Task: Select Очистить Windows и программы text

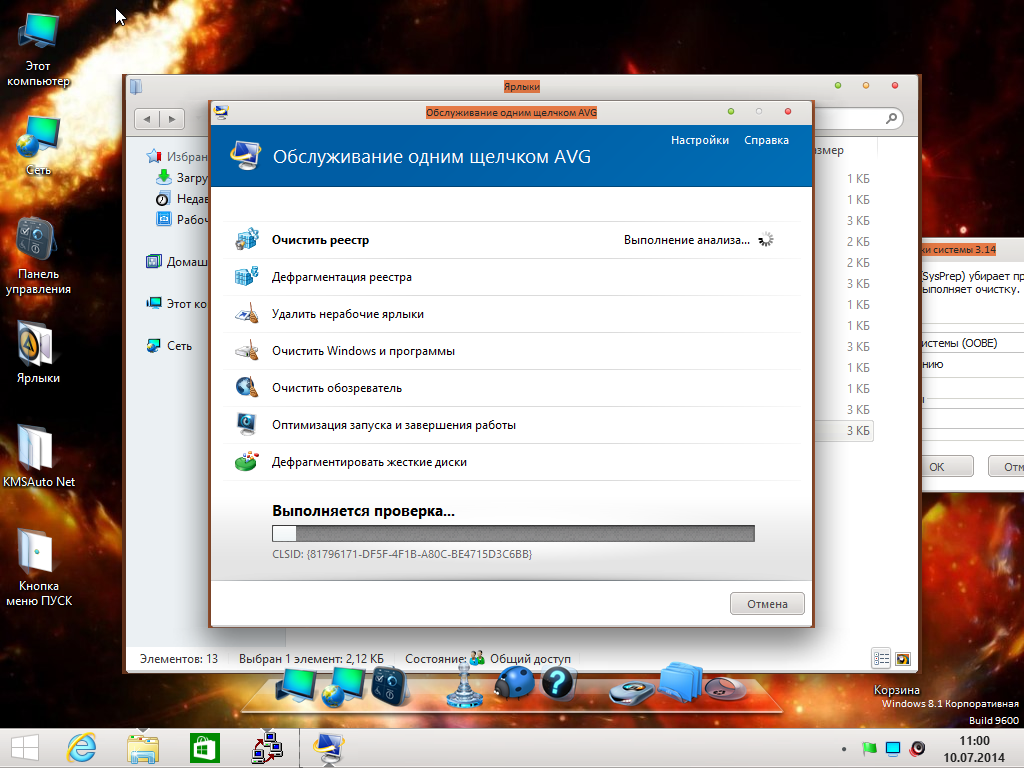Action: 363,351
